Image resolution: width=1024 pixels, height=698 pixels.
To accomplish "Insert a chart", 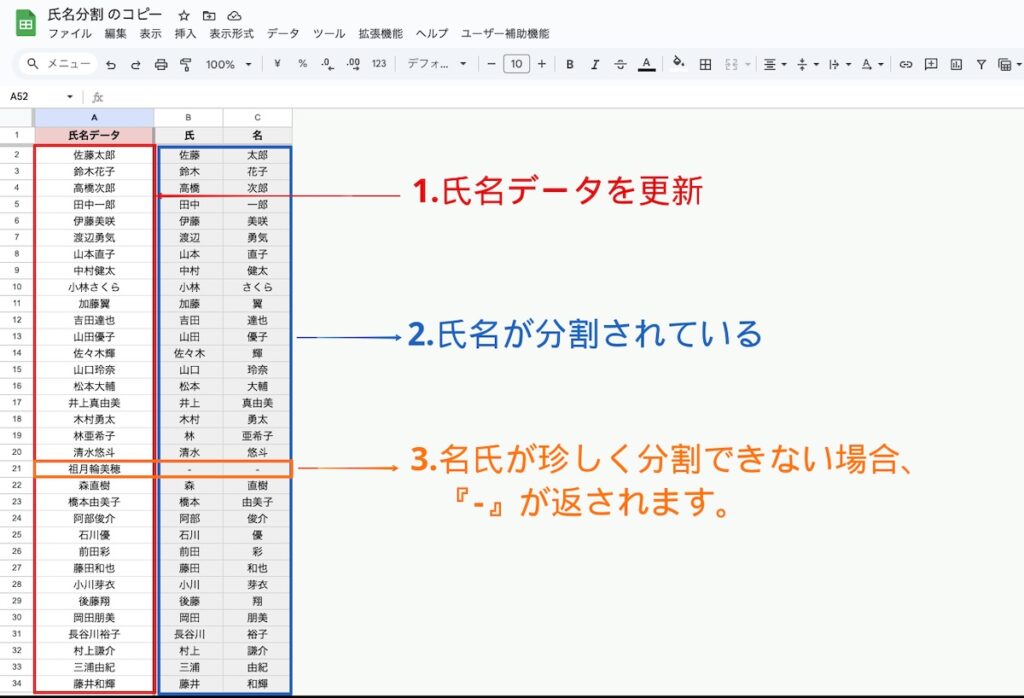I will click(x=956, y=64).
